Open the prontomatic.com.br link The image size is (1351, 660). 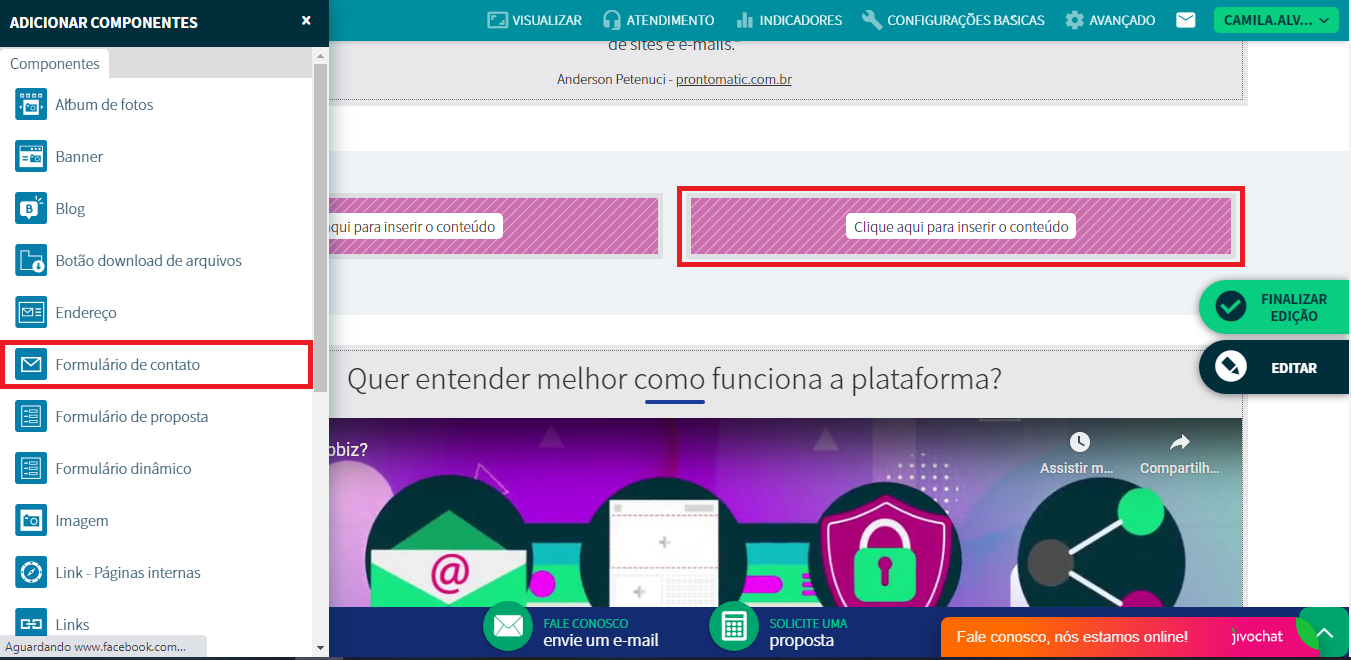733,79
